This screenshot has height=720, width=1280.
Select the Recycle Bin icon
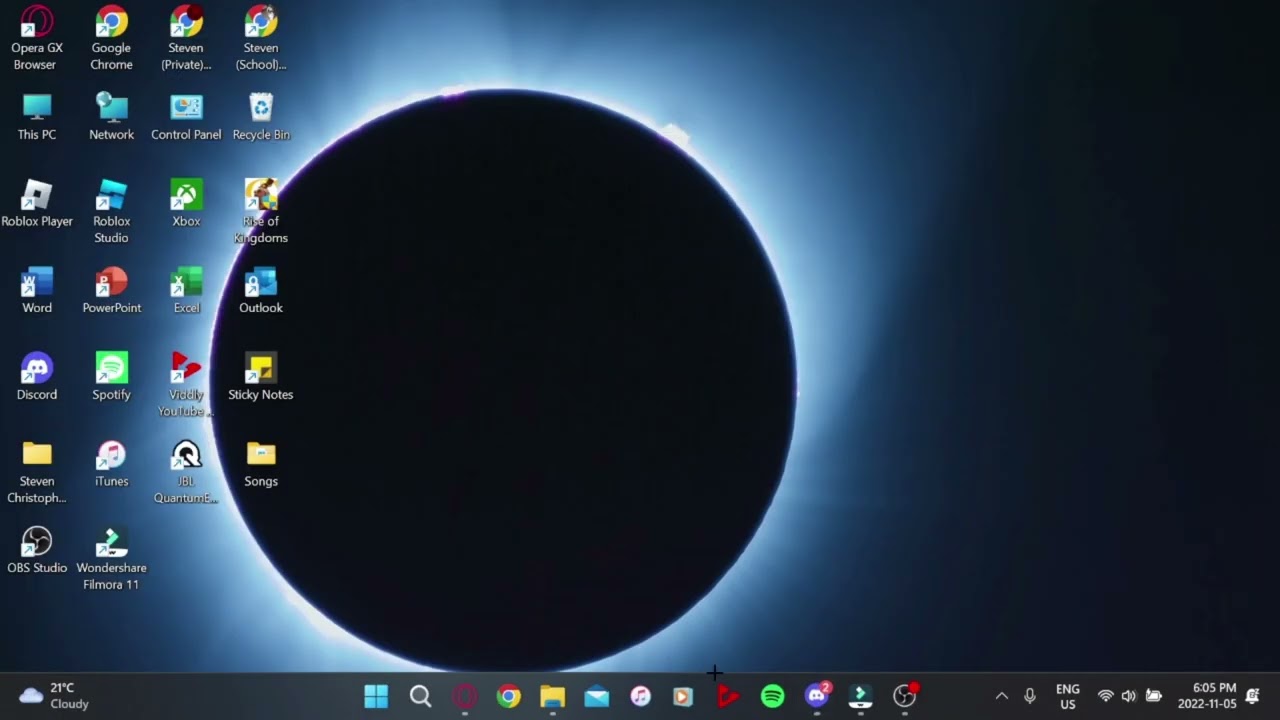coord(261,117)
